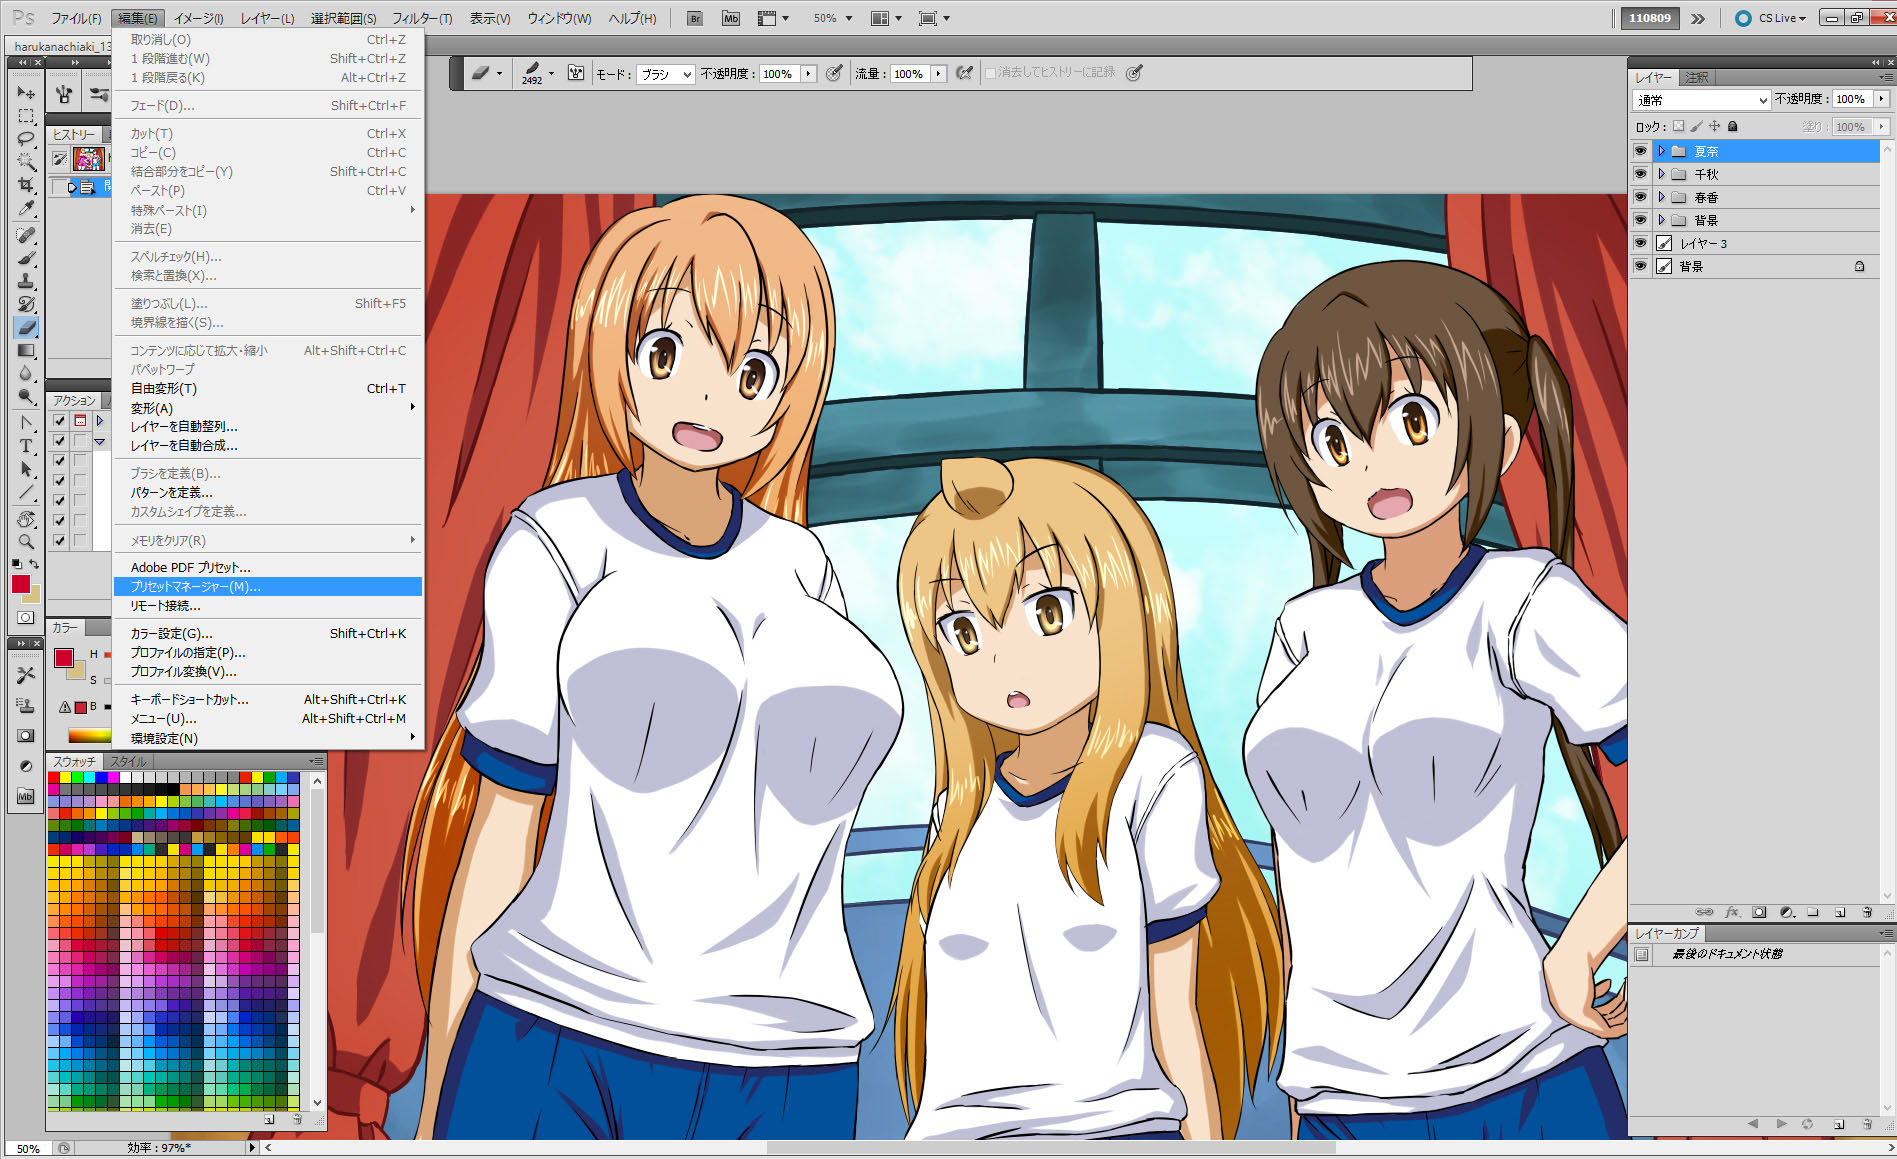
Task: Select the Clone Stamp tool
Action: tap(26, 282)
